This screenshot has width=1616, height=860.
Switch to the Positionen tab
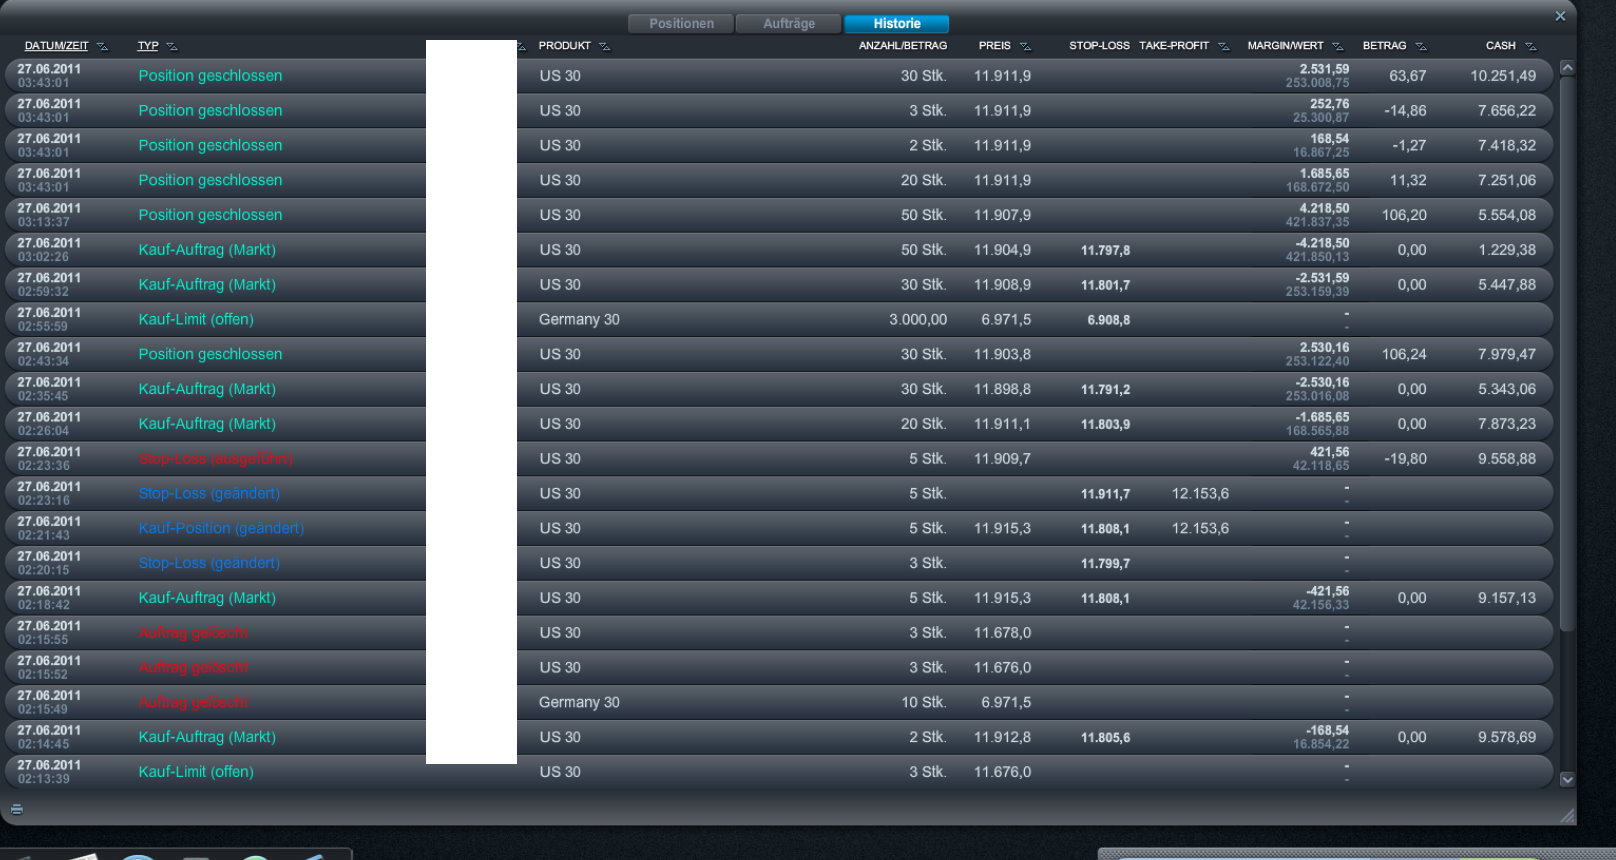point(681,23)
